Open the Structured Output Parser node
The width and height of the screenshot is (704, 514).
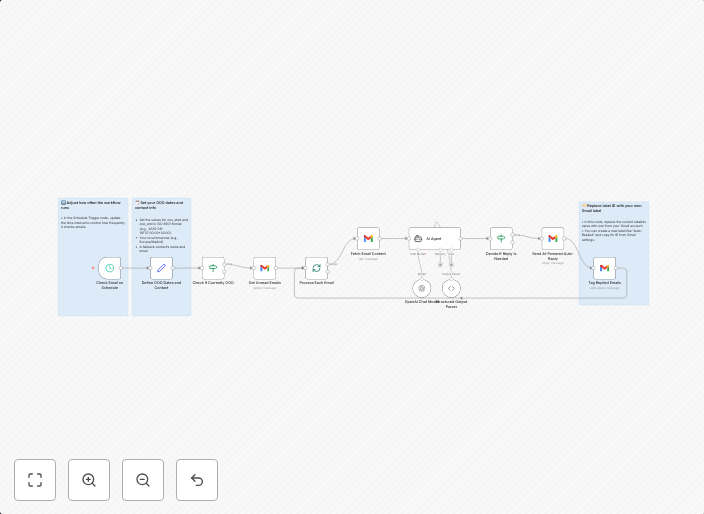click(x=451, y=288)
